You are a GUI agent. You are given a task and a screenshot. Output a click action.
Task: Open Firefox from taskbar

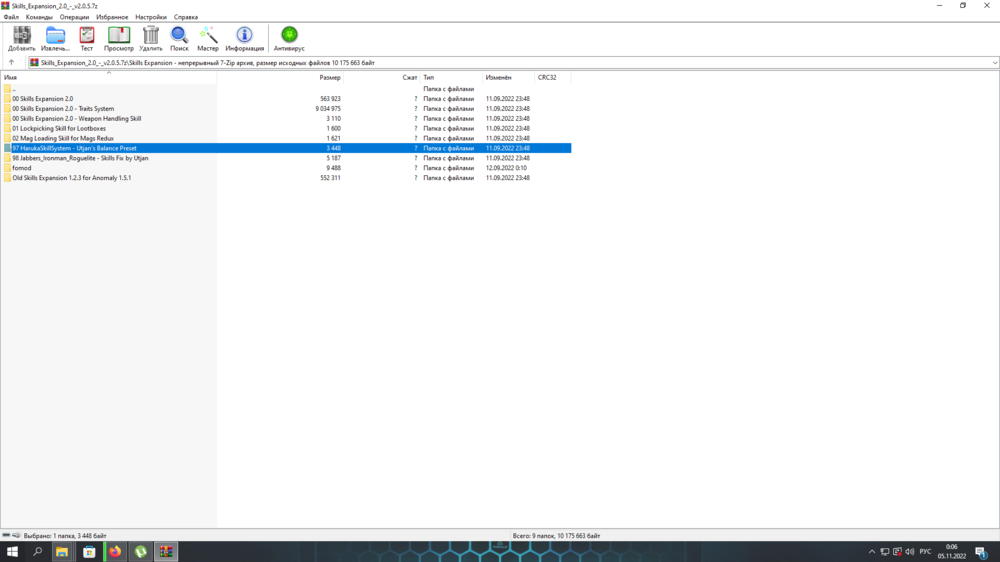[115, 552]
